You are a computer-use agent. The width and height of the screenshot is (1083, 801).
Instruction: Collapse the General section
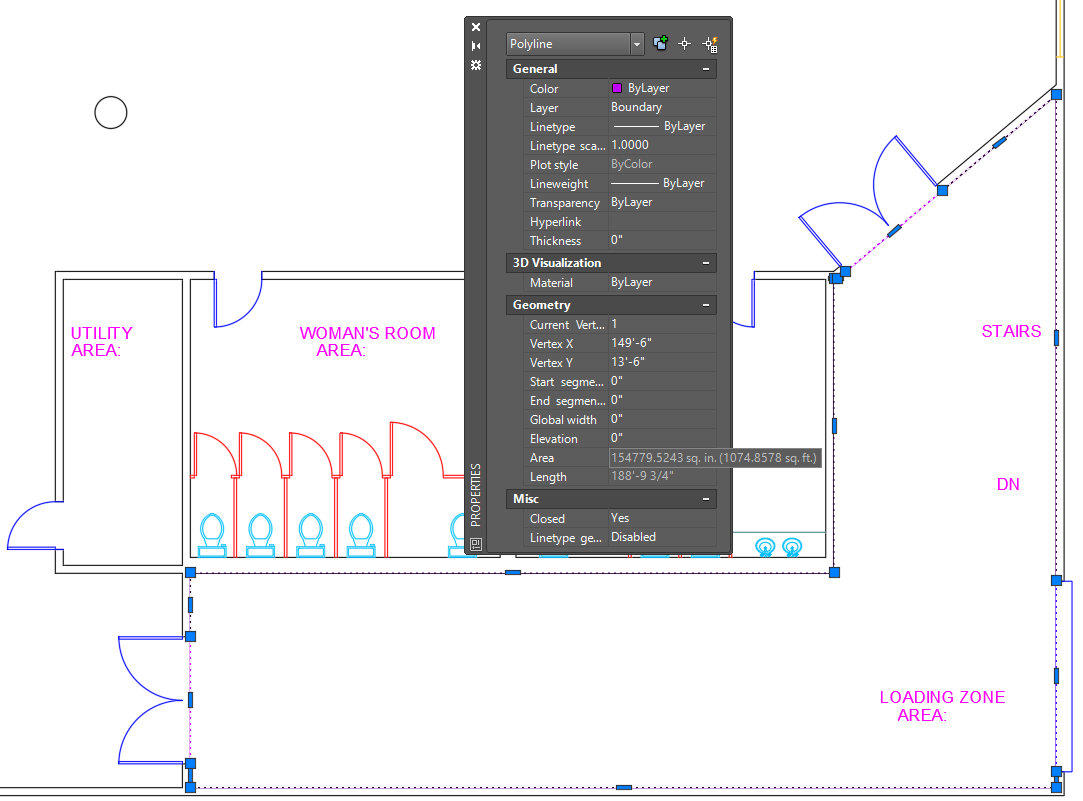[x=706, y=69]
